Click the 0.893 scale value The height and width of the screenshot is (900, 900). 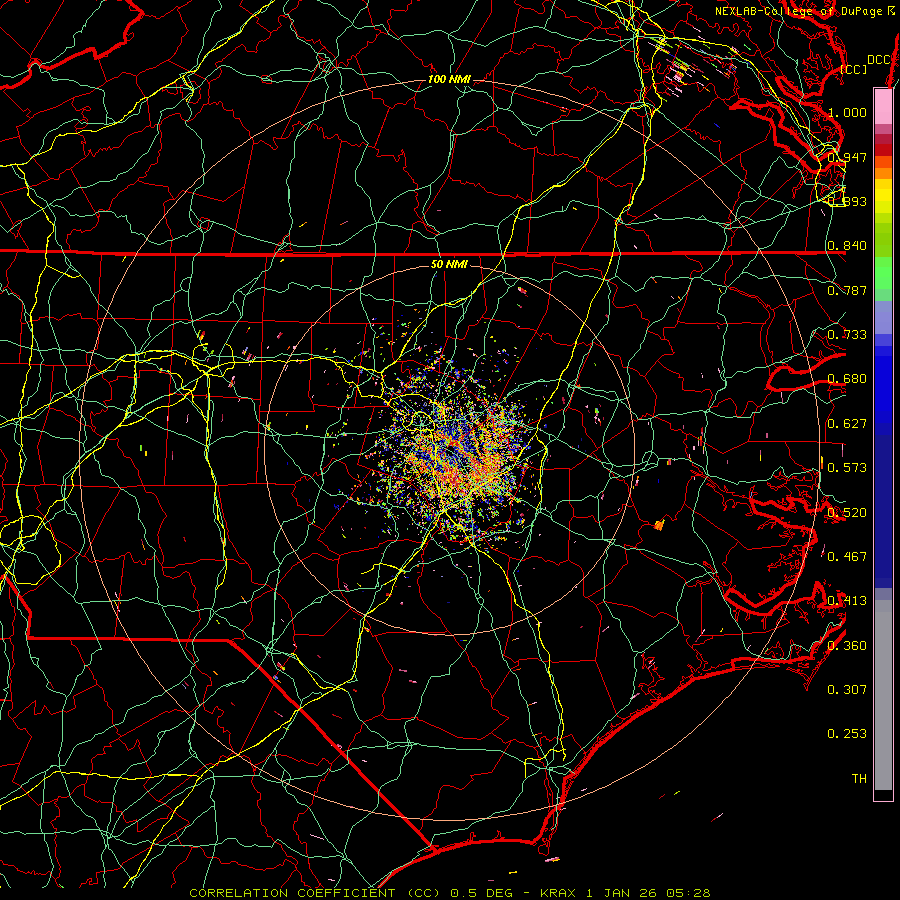pyautogui.click(x=847, y=201)
